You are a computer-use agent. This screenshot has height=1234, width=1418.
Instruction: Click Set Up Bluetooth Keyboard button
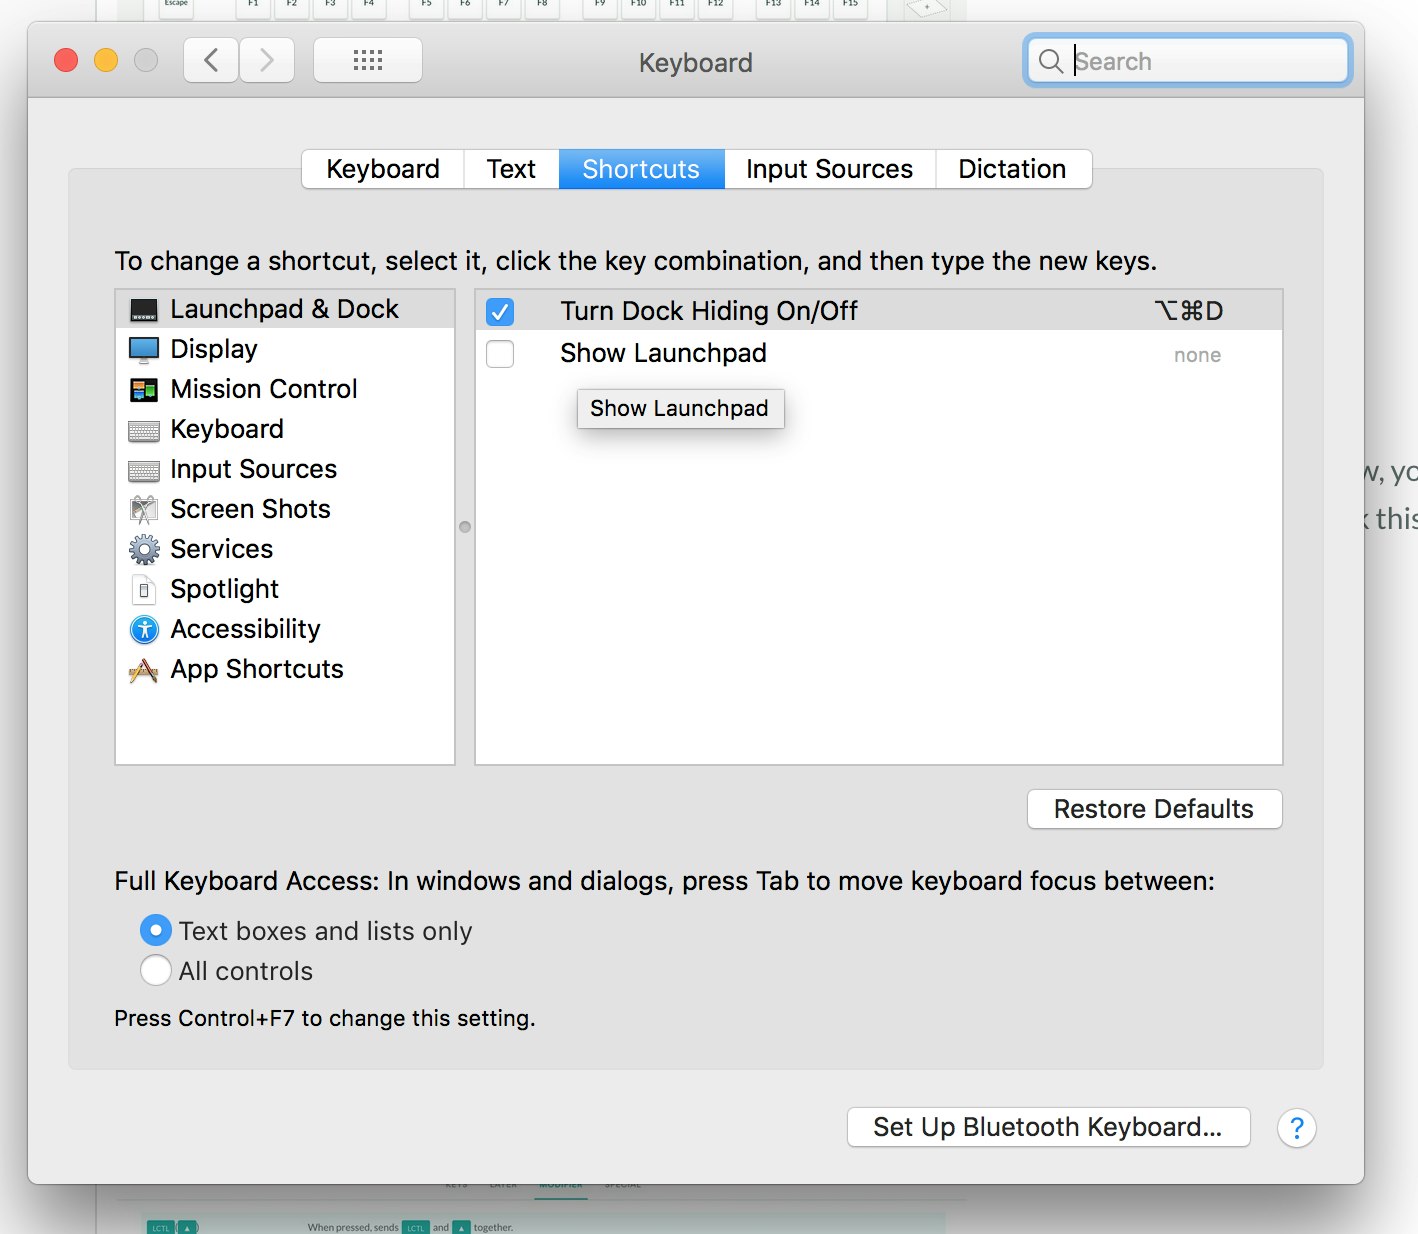point(1048,1127)
